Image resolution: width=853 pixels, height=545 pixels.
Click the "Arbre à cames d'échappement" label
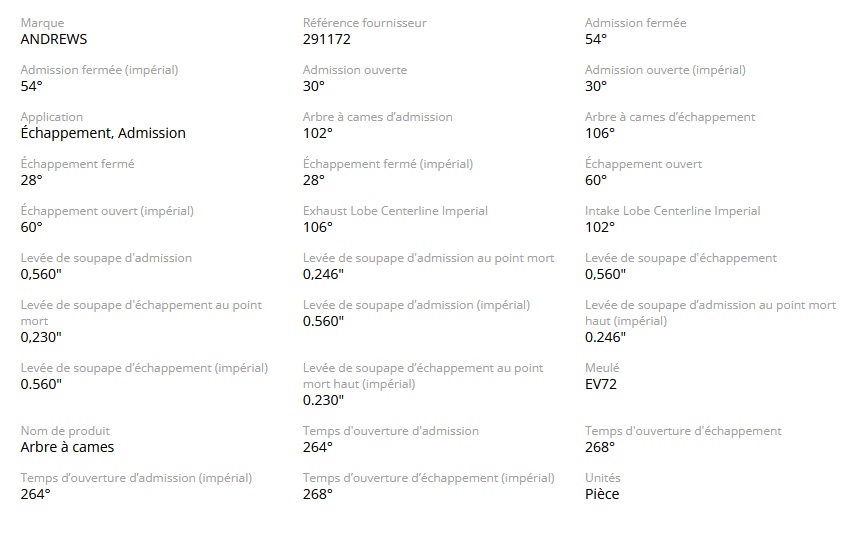click(669, 117)
